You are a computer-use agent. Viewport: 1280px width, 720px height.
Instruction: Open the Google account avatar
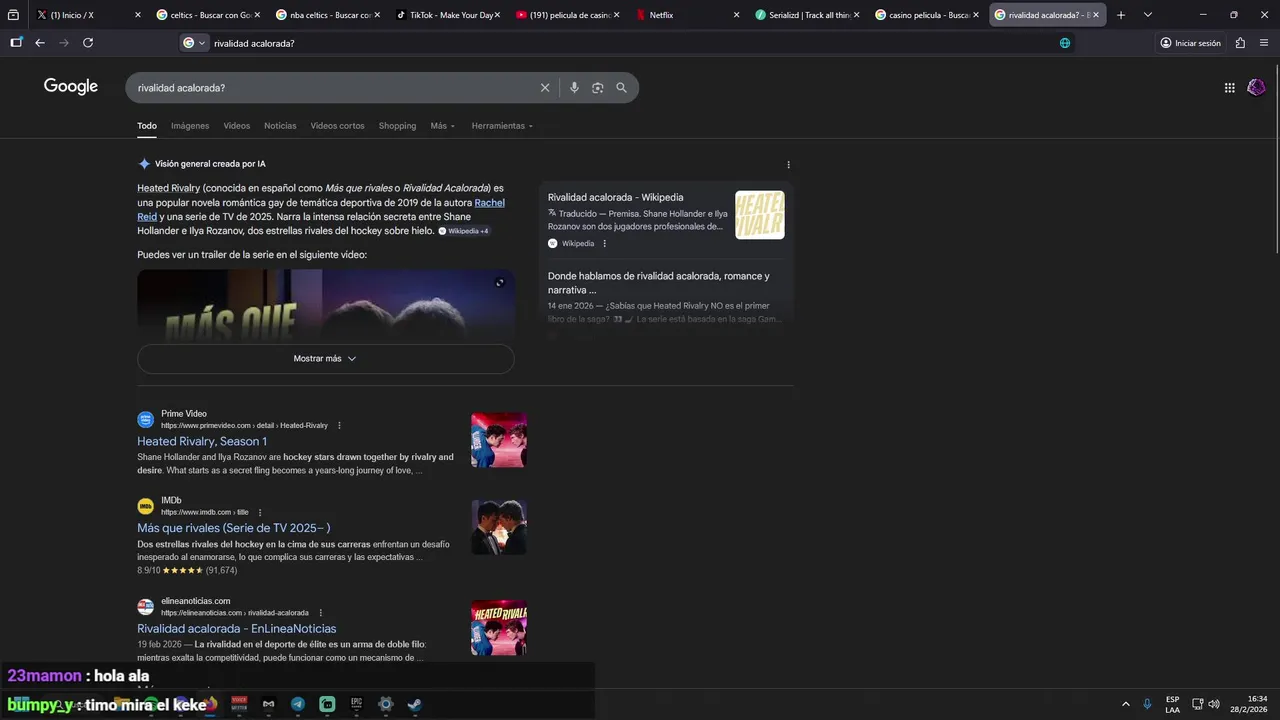pyautogui.click(x=1256, y=87)
